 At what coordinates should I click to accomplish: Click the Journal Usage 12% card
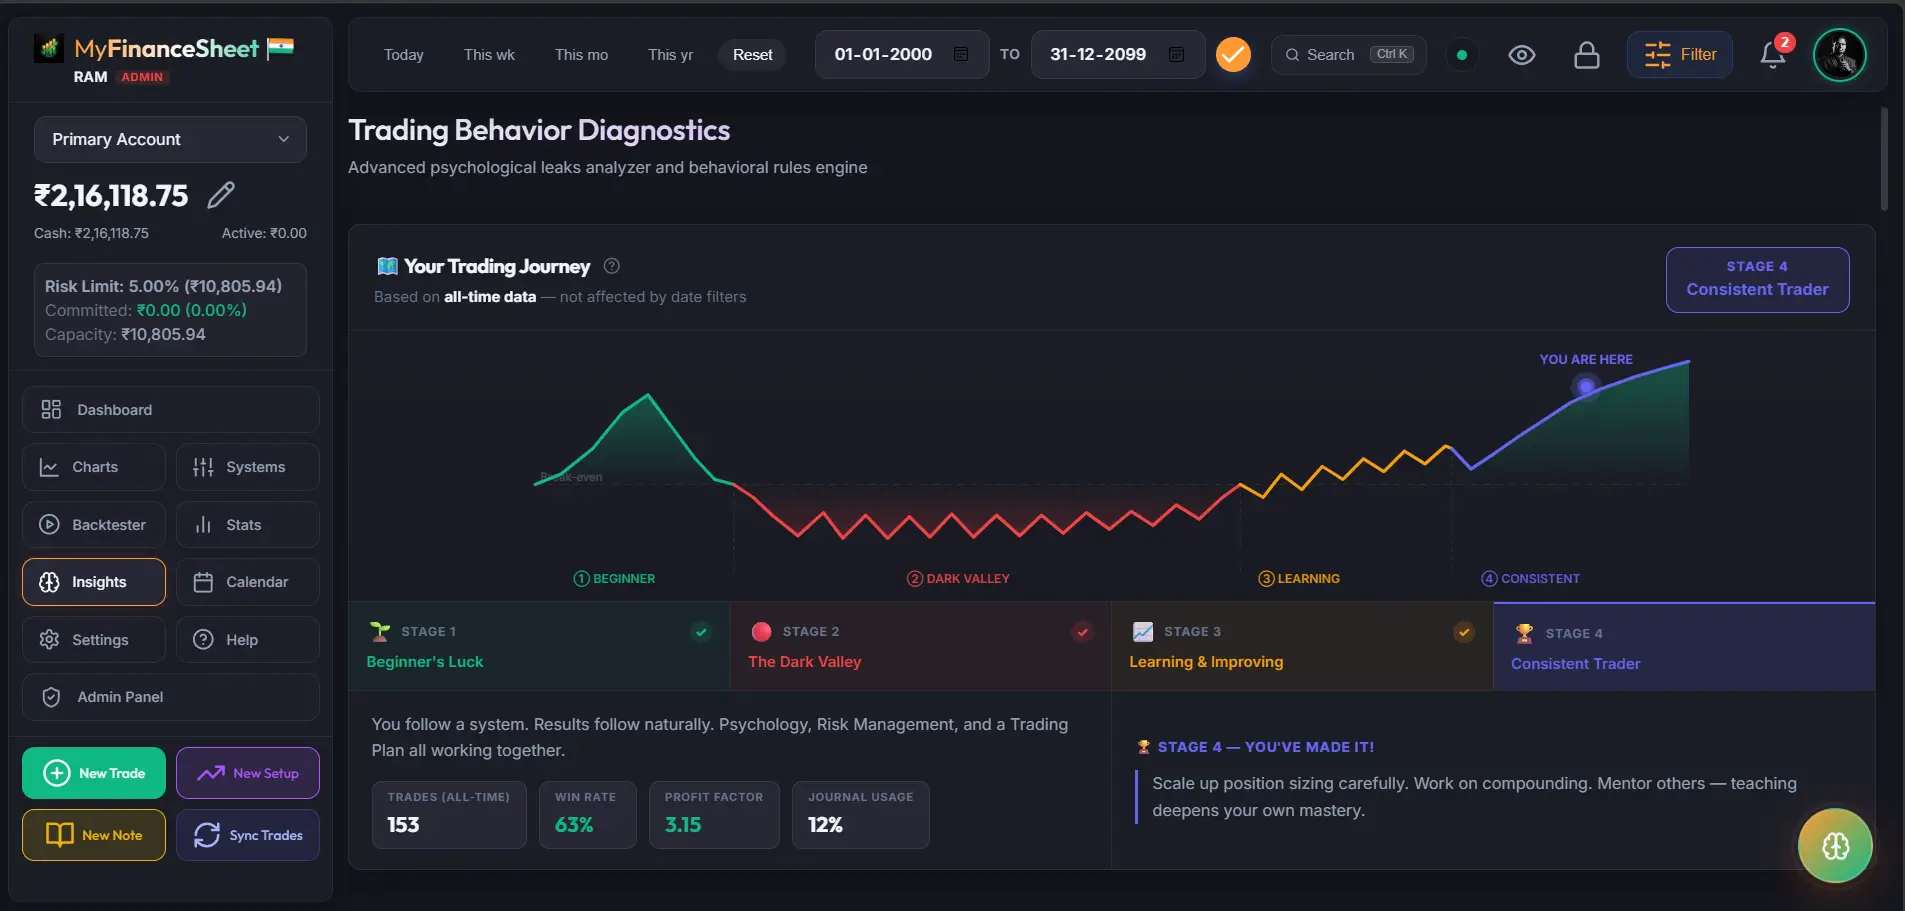(860, 815)
